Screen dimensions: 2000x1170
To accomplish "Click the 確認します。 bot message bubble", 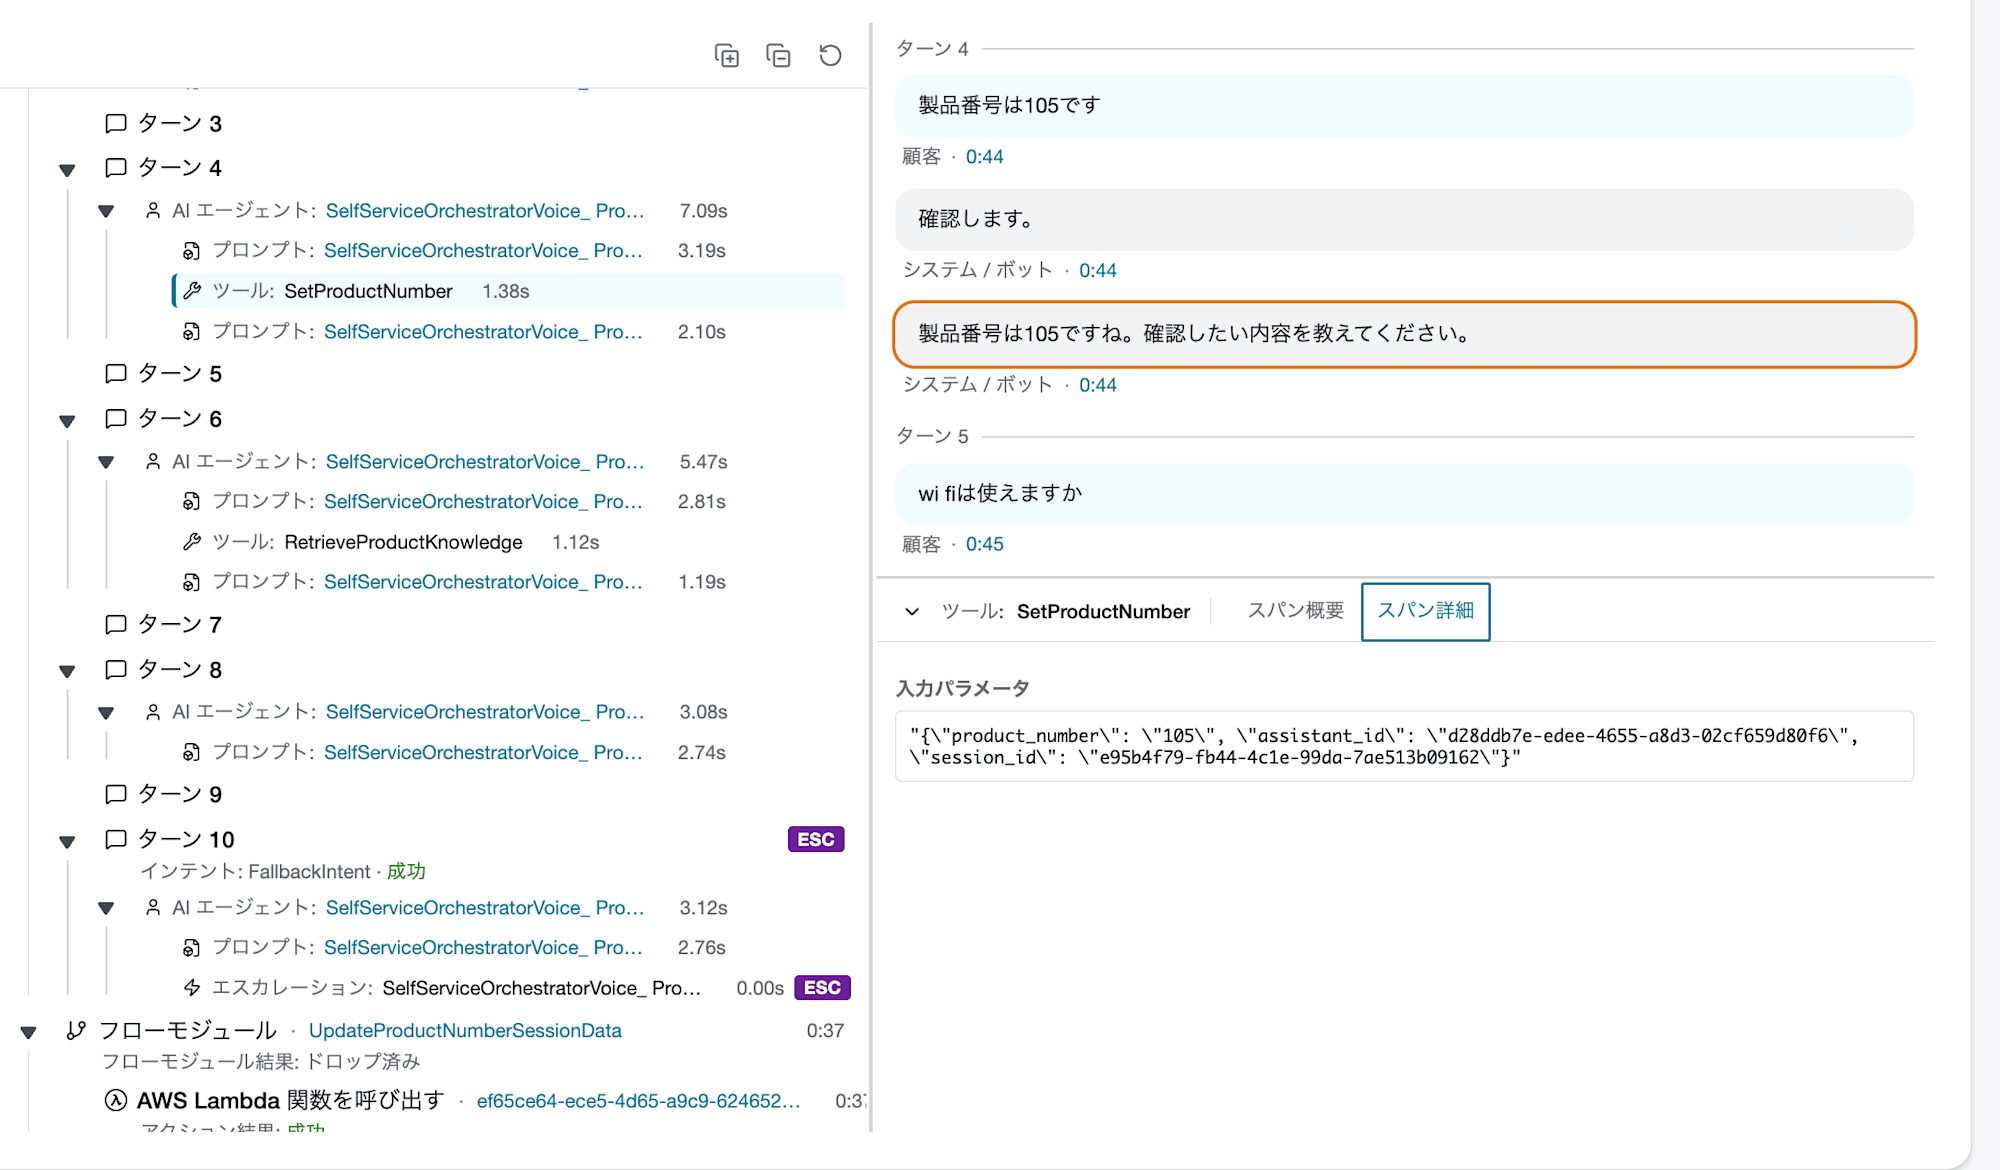I will pos(1404,220).
